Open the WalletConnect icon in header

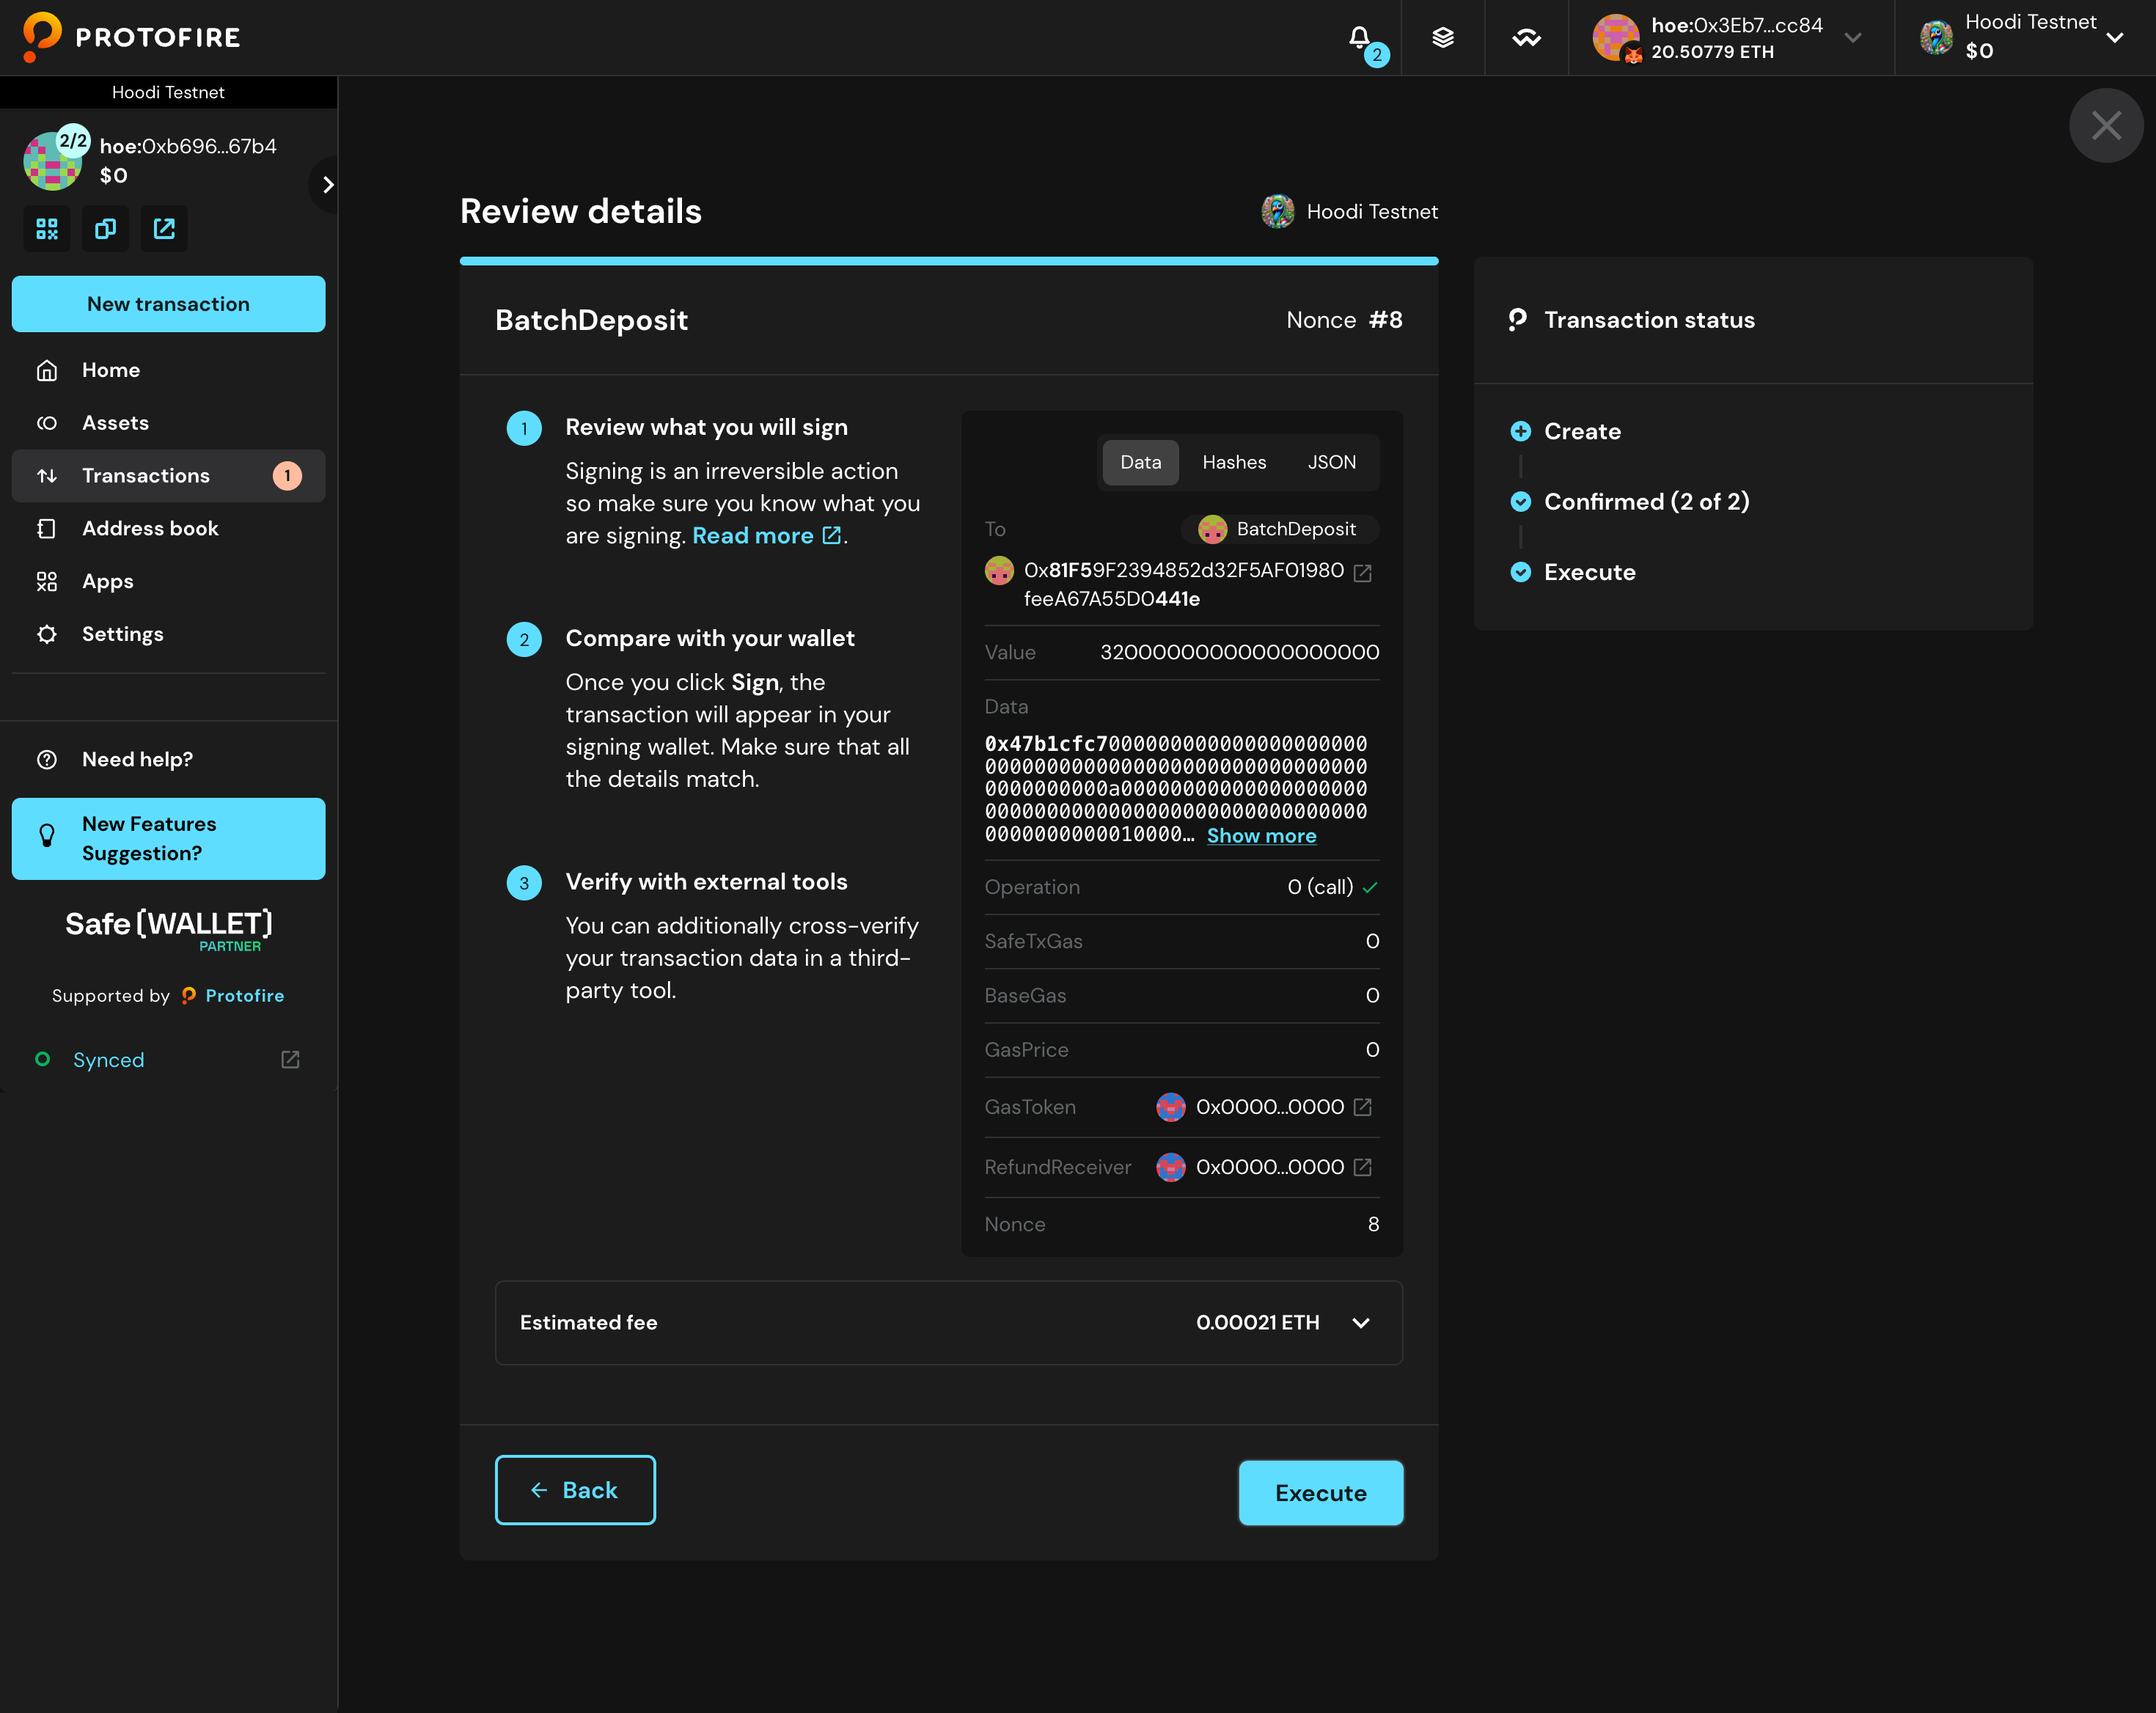(x=1526, y=38)
